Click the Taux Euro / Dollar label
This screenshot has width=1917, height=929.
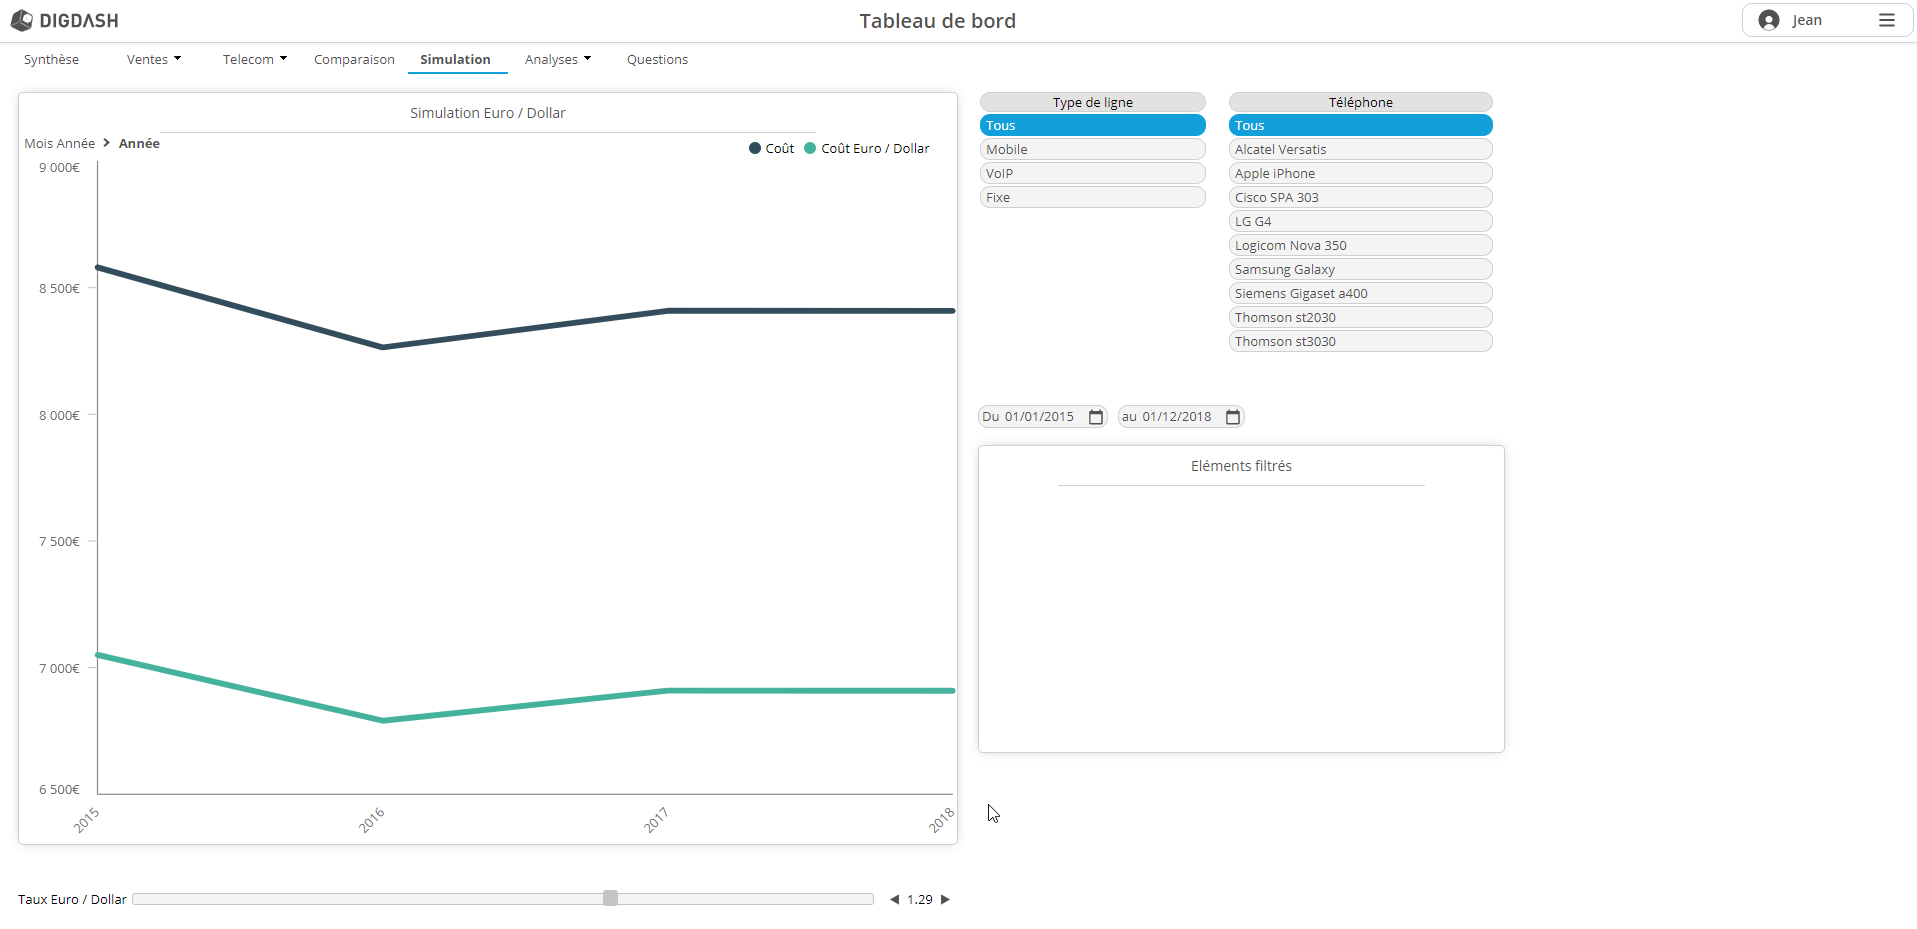click(x=72, y=899)
